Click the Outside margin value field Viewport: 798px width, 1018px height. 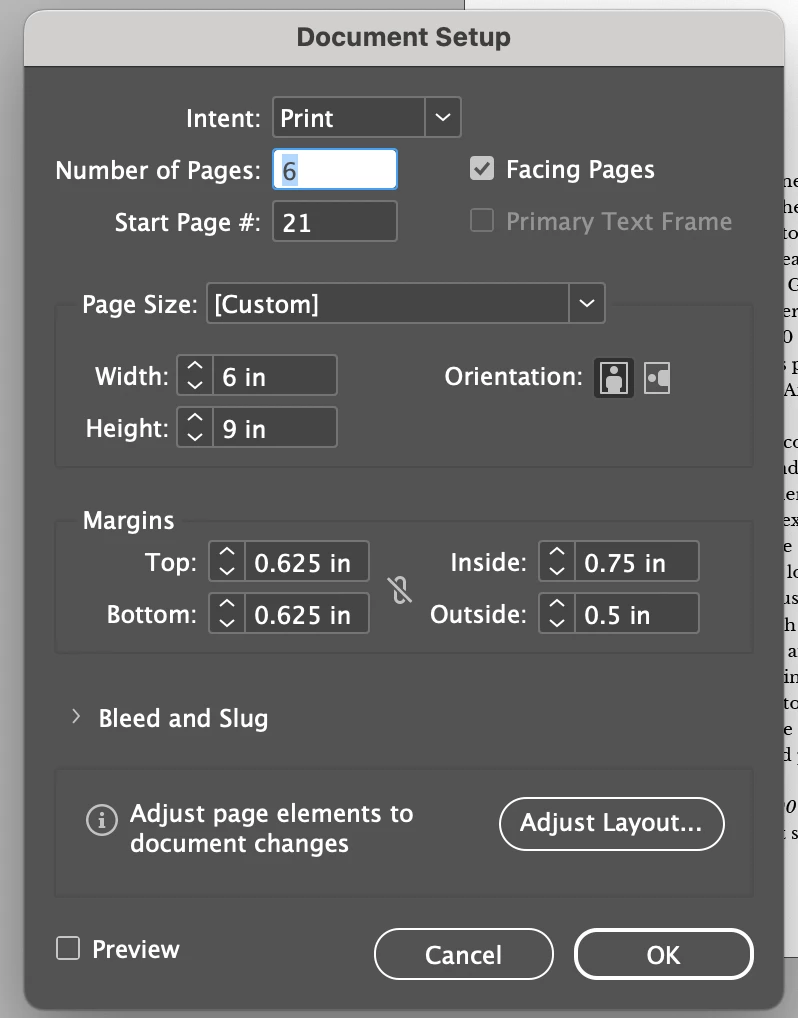point(637,614)
